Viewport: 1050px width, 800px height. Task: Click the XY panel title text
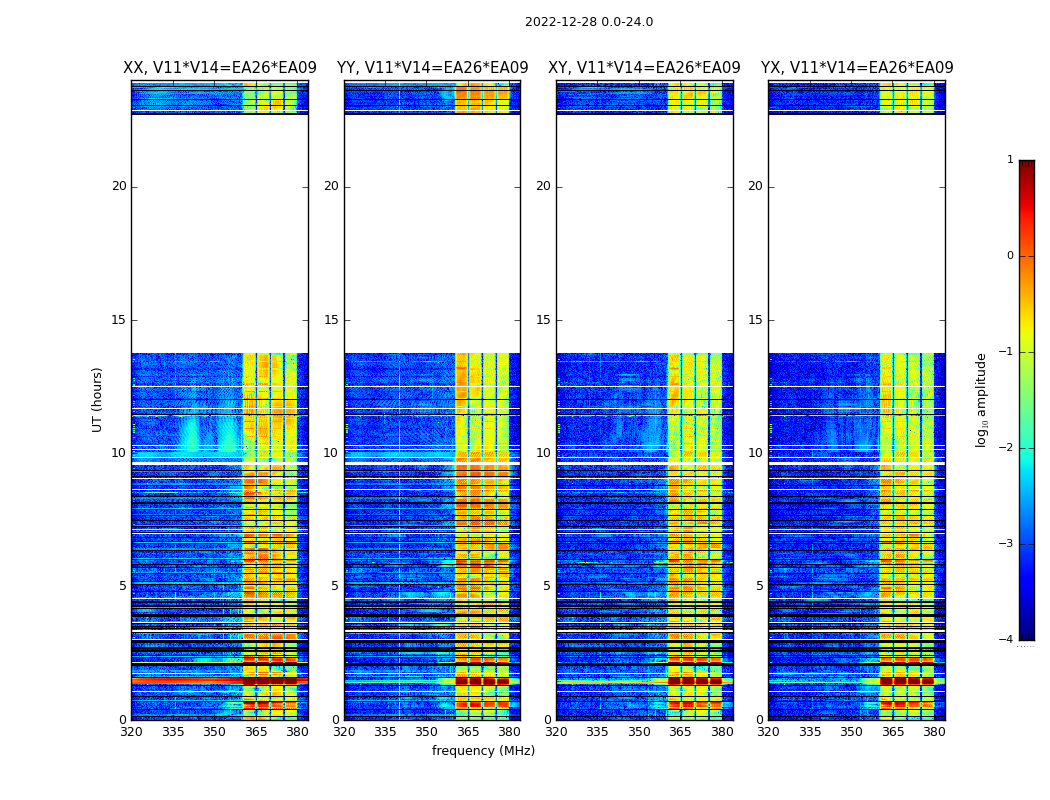click(x=644, y=68)
